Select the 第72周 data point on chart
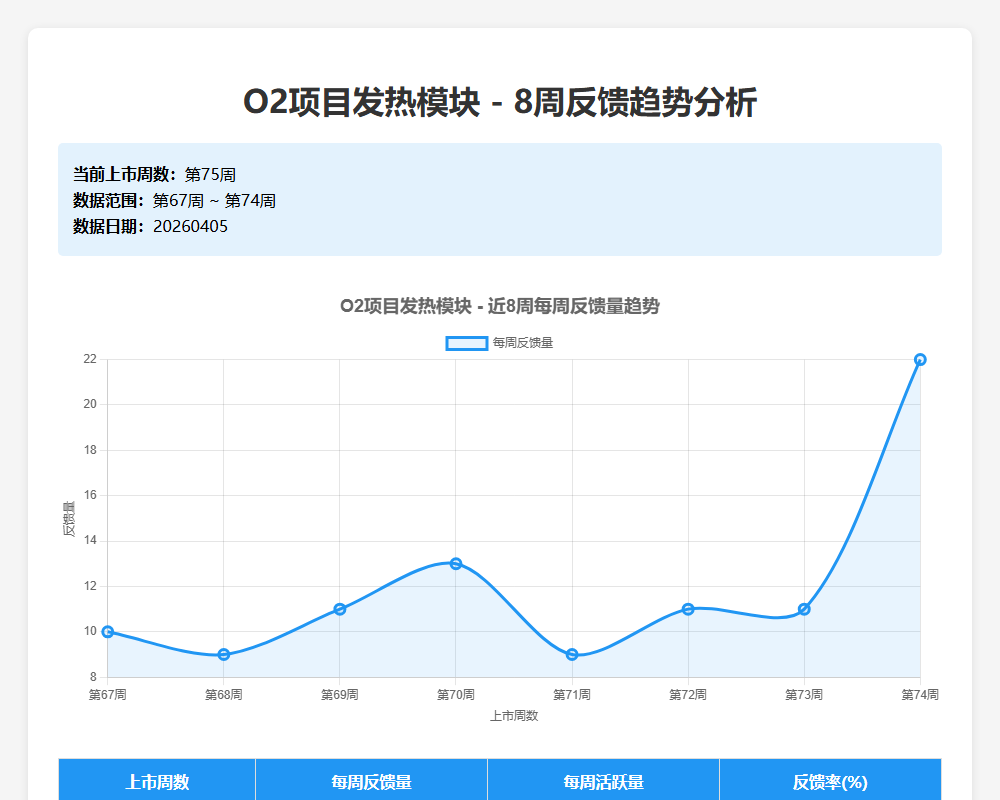 [x=688, y=609]
